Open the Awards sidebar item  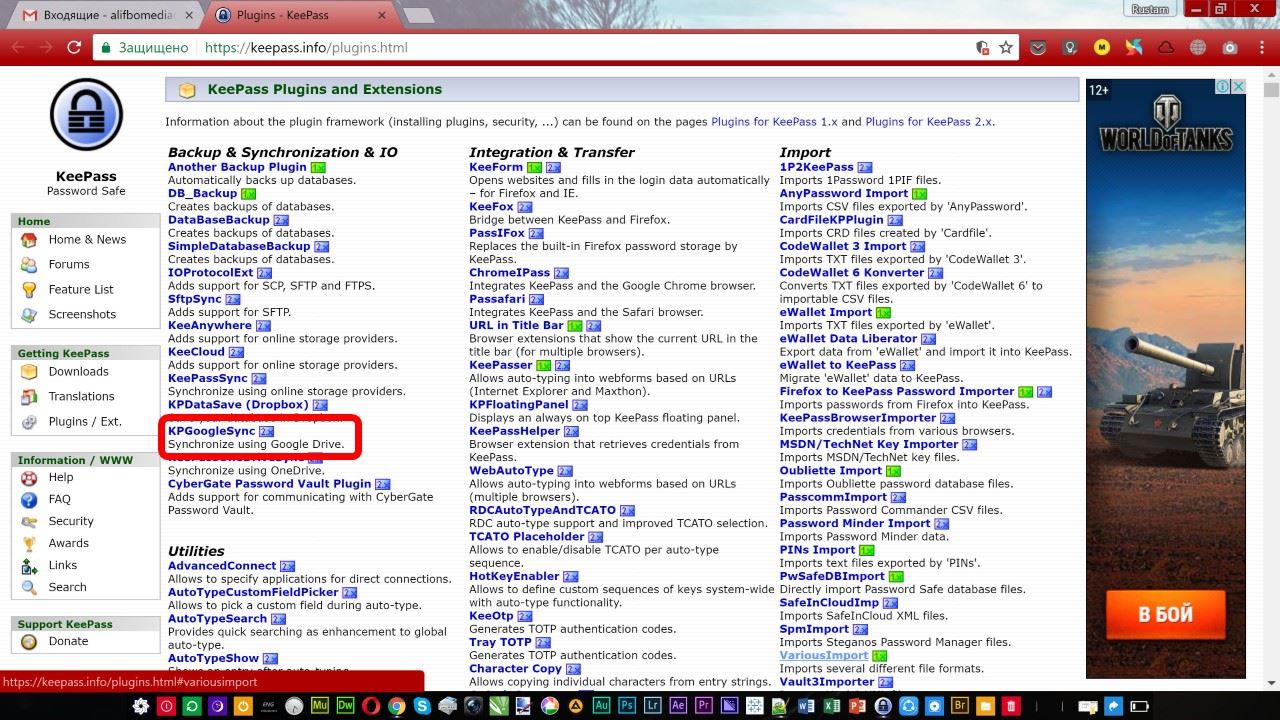coord(69,543)
